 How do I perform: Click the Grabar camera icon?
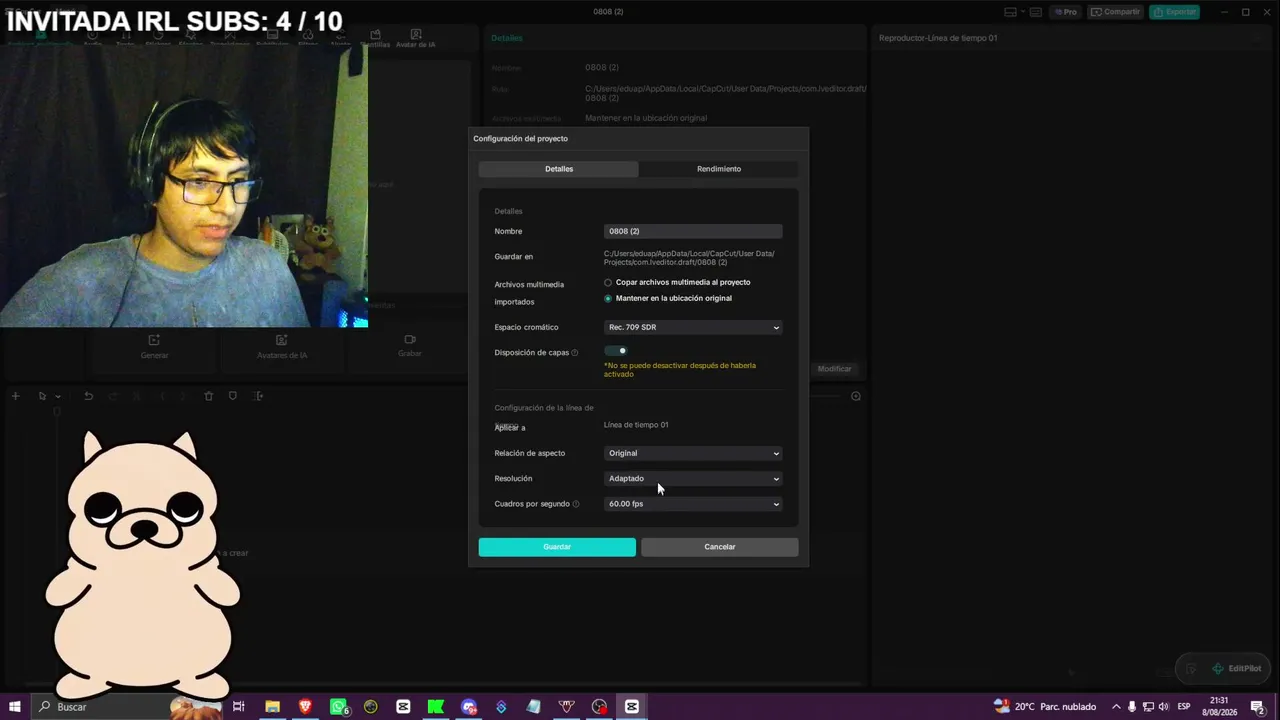coord(410,339)
